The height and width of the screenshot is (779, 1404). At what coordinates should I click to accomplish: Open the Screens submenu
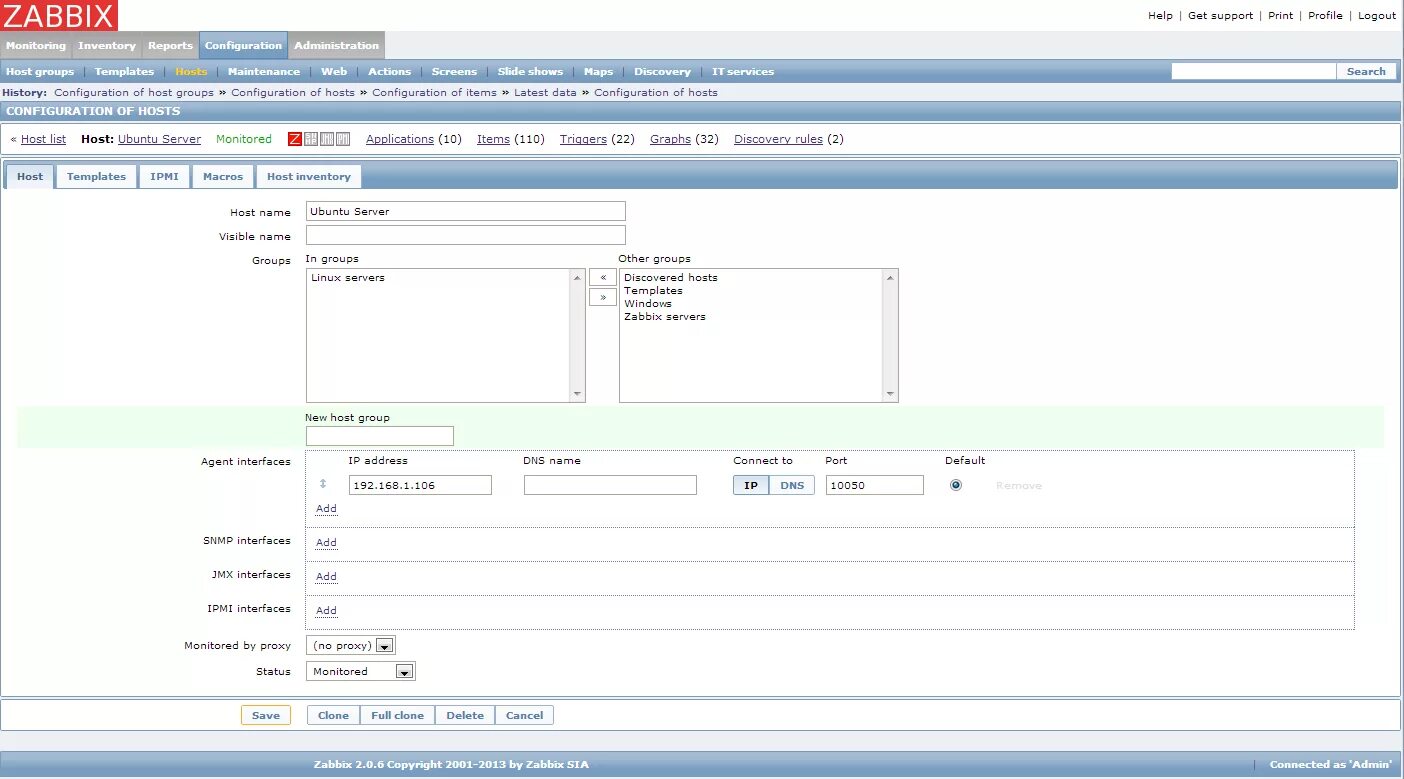(x=454, y=72)
